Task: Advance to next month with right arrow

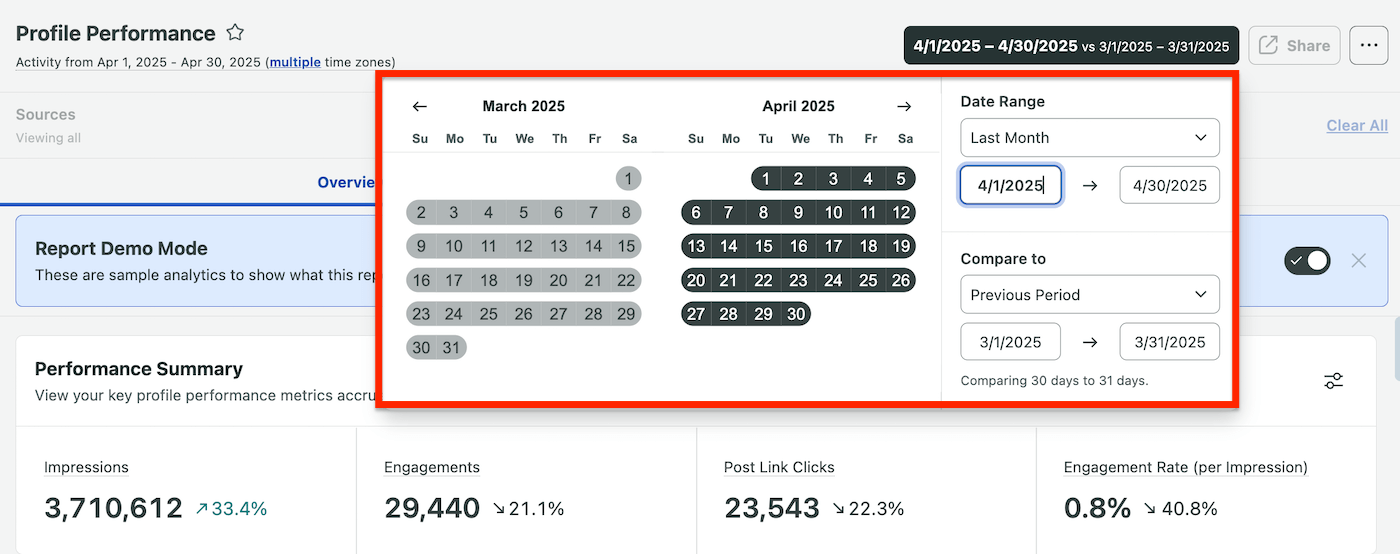Action: click(x=904, y=106)
